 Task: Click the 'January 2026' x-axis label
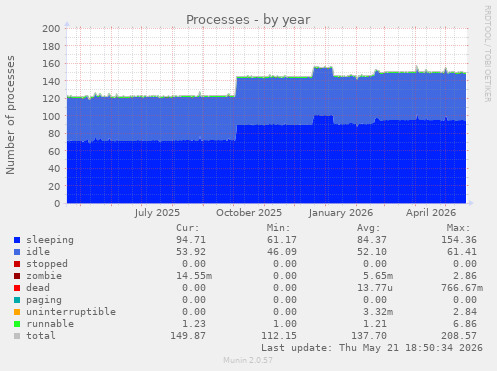pyautogui.click(x=341, y=213)
